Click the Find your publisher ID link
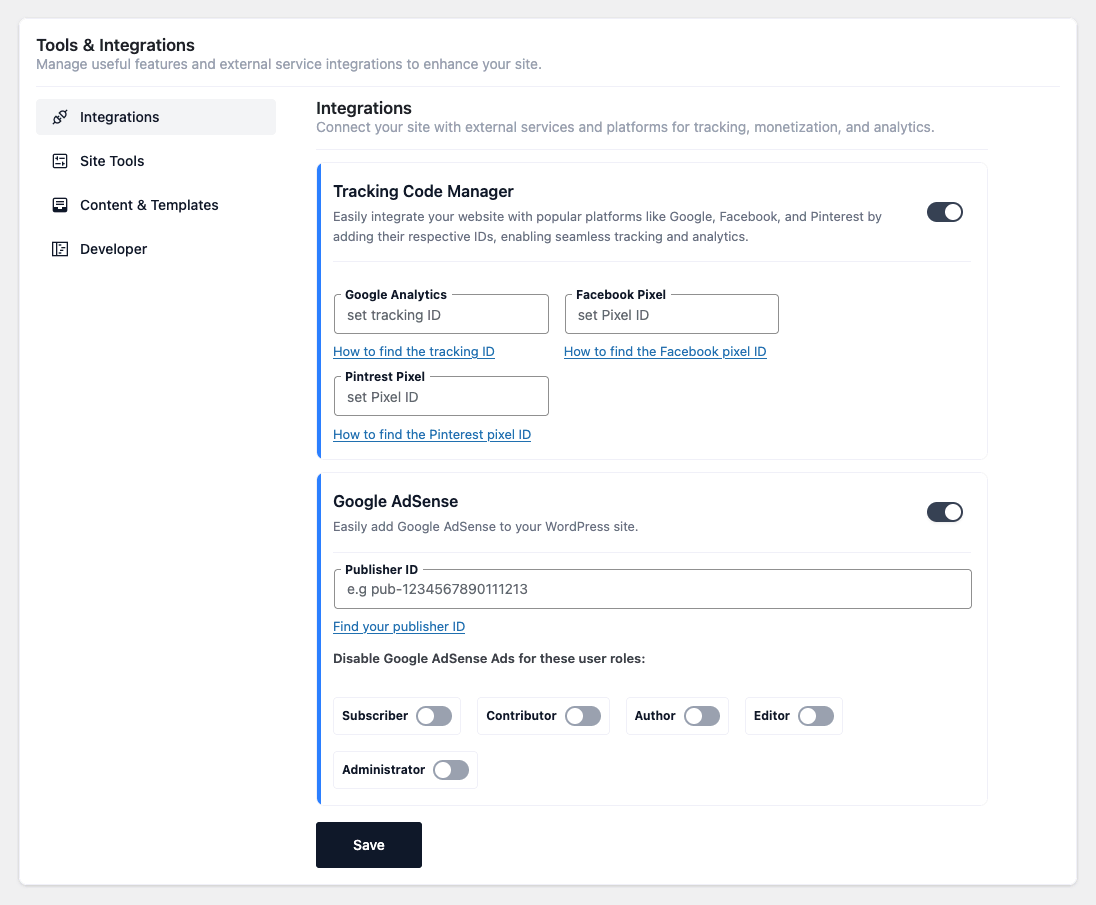The width and height of the screenshot is (1096, 905). point(398,627)
